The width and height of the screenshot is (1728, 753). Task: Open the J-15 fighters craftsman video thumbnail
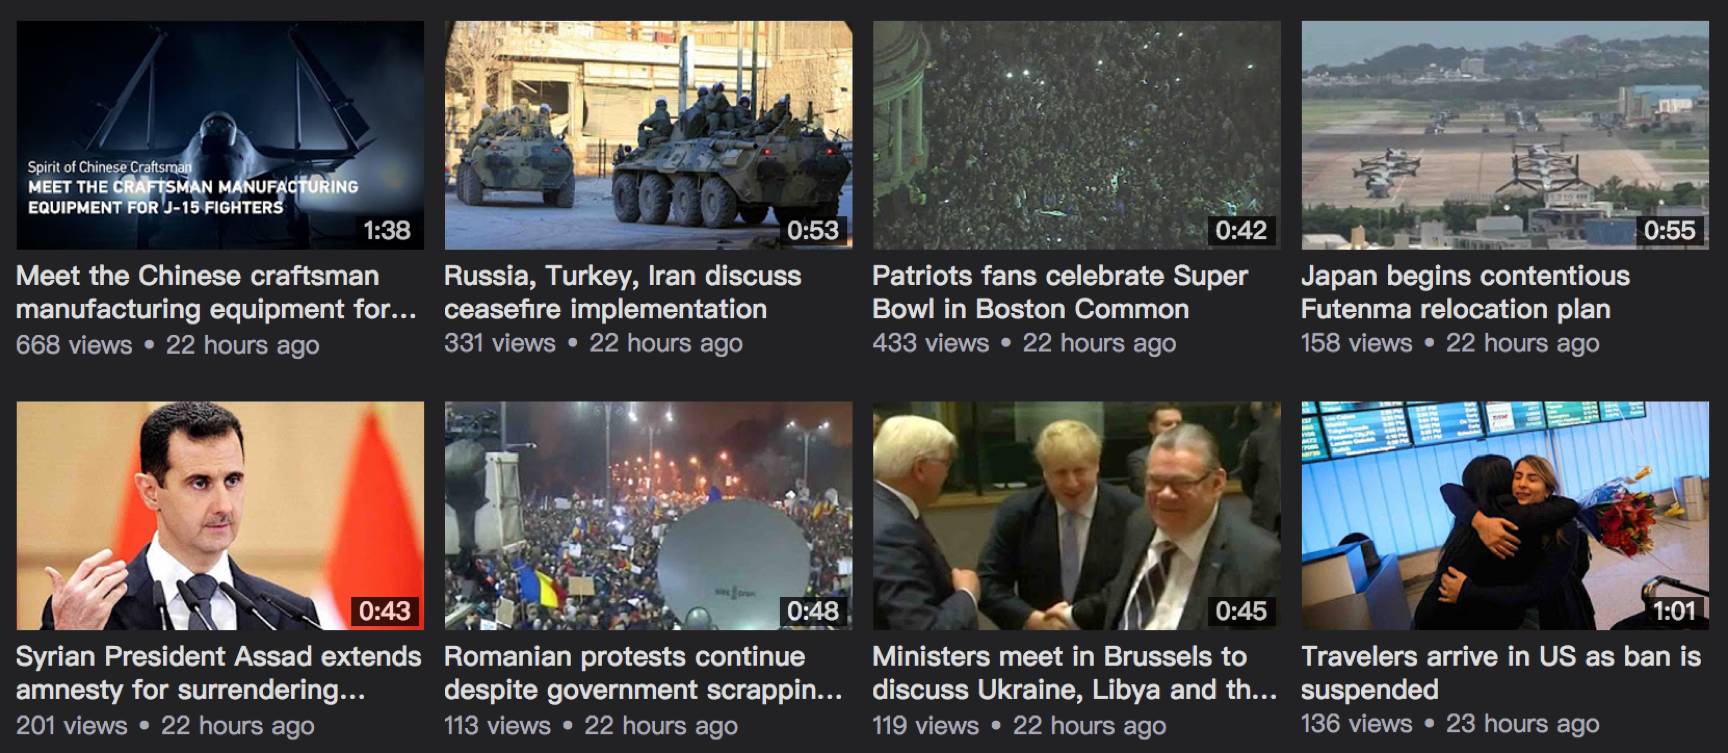220,135
